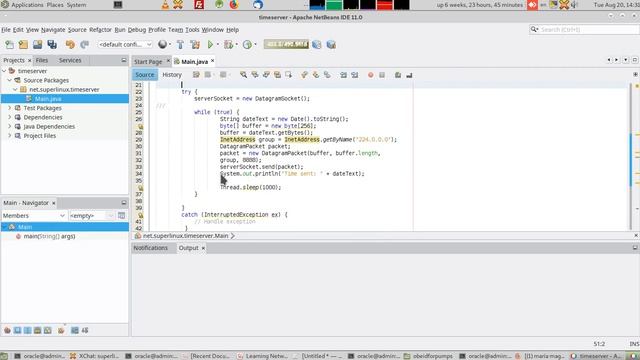Click the Last Edit icon in editor toolbar
The width and height of the screenshot is (640, 360).
pos(196,75)
